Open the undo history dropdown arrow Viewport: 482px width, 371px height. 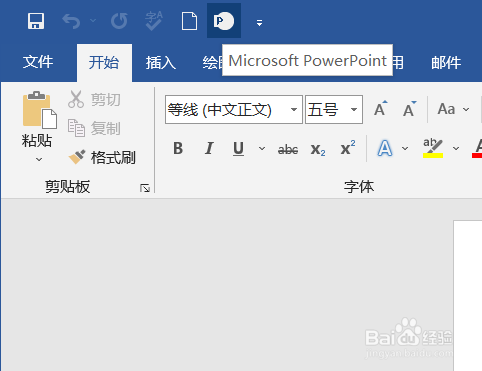click(93, 21)
